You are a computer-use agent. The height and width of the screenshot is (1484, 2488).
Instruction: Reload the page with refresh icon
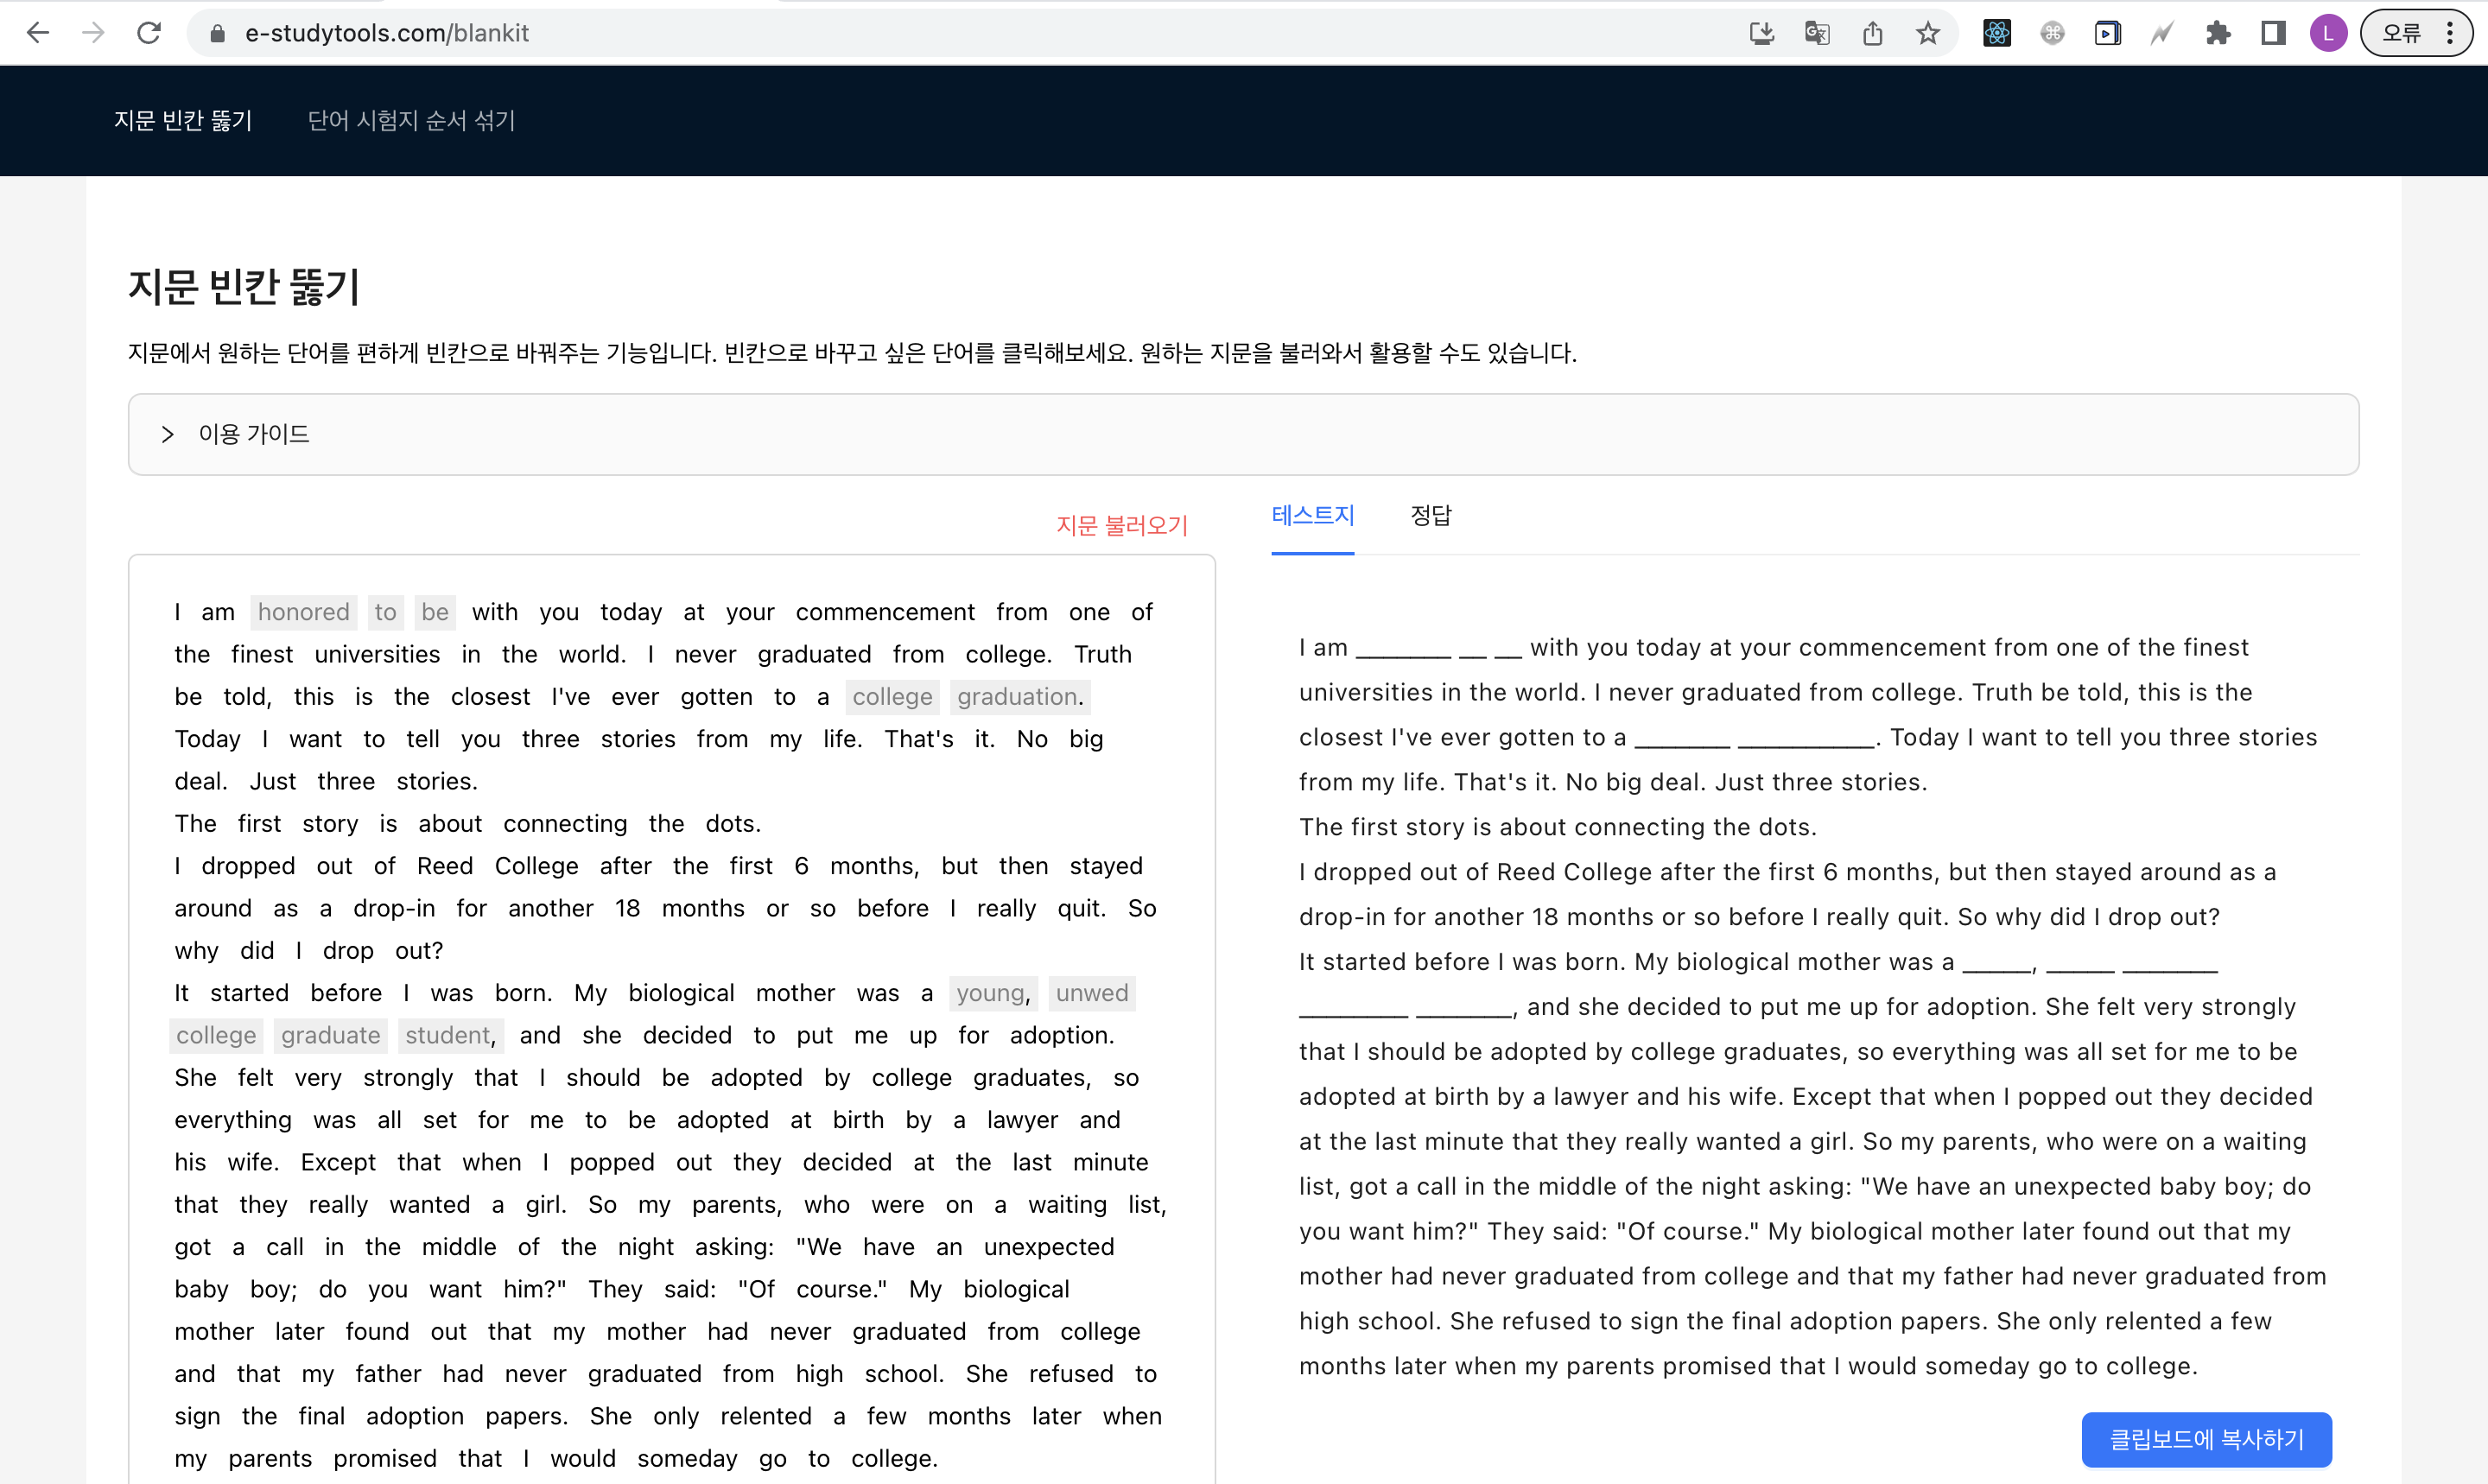point(149,33)
